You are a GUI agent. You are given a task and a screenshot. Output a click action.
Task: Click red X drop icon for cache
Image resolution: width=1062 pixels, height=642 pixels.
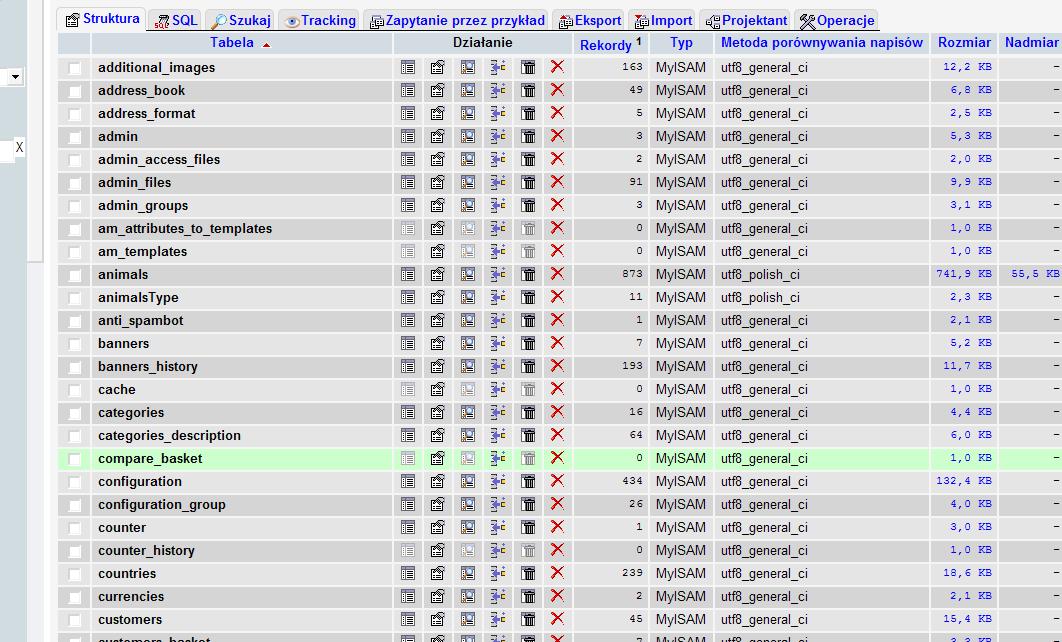(557, 389)
